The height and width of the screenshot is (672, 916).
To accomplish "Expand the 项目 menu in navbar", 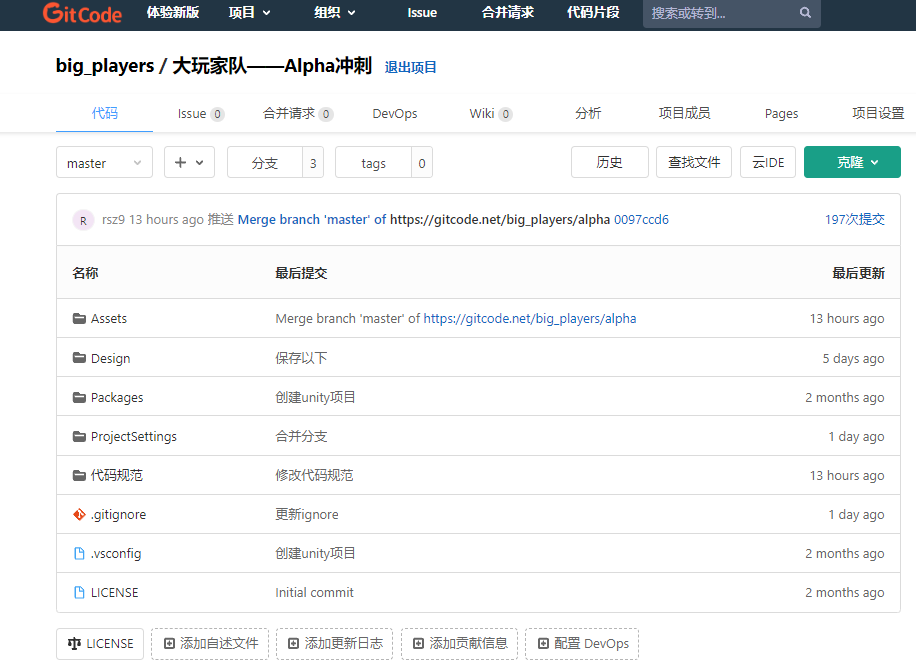I will 249,13.
